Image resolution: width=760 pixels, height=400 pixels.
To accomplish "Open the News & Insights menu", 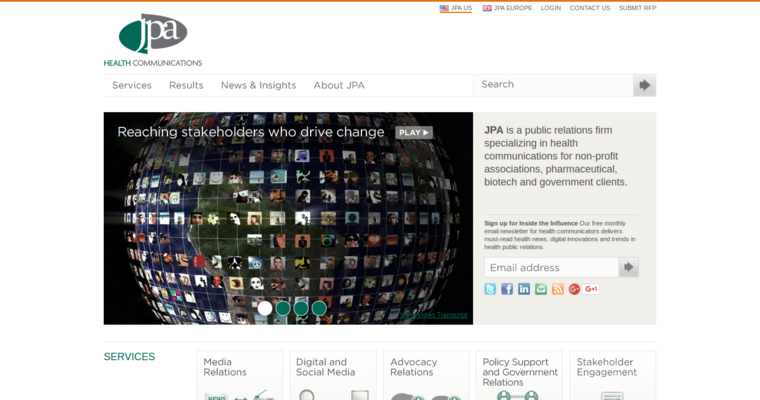I will tap(258, 85).
